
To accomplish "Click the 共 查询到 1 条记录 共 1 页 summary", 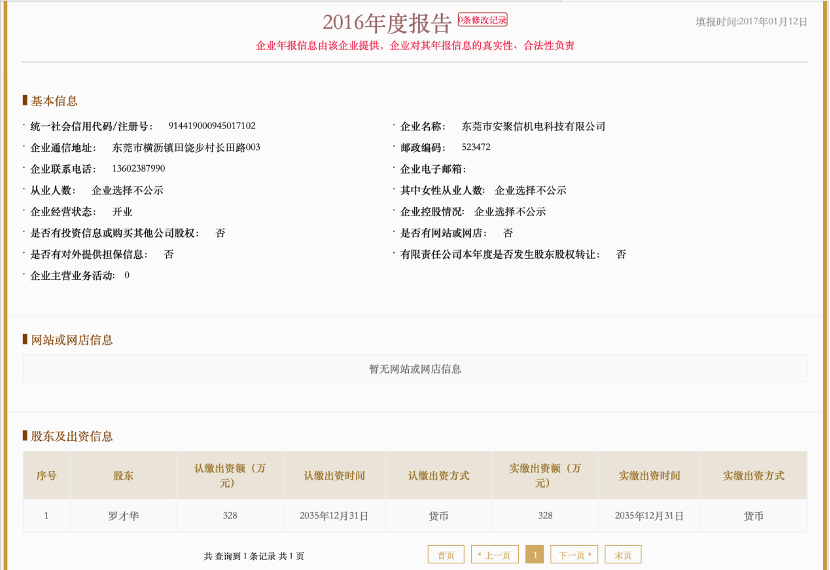I will tap(254, 556).
